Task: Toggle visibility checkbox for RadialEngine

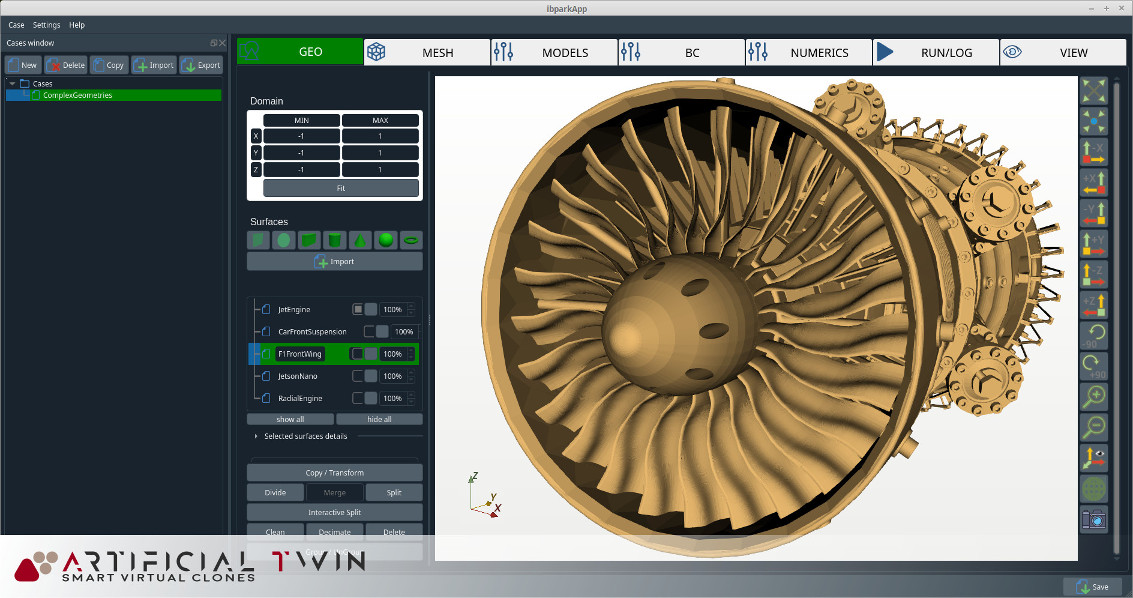Action: point(358,399)
